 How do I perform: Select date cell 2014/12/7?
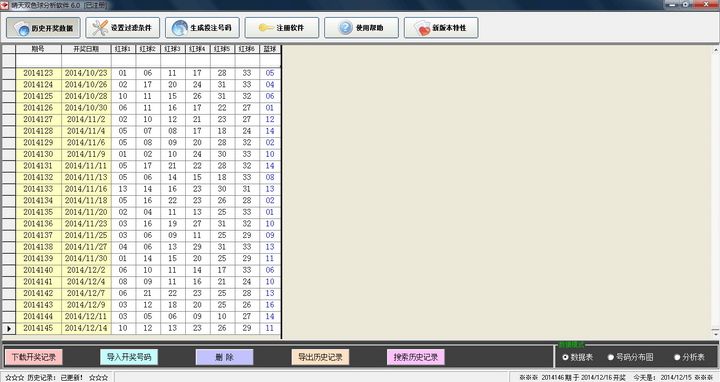tap(86, 293)
